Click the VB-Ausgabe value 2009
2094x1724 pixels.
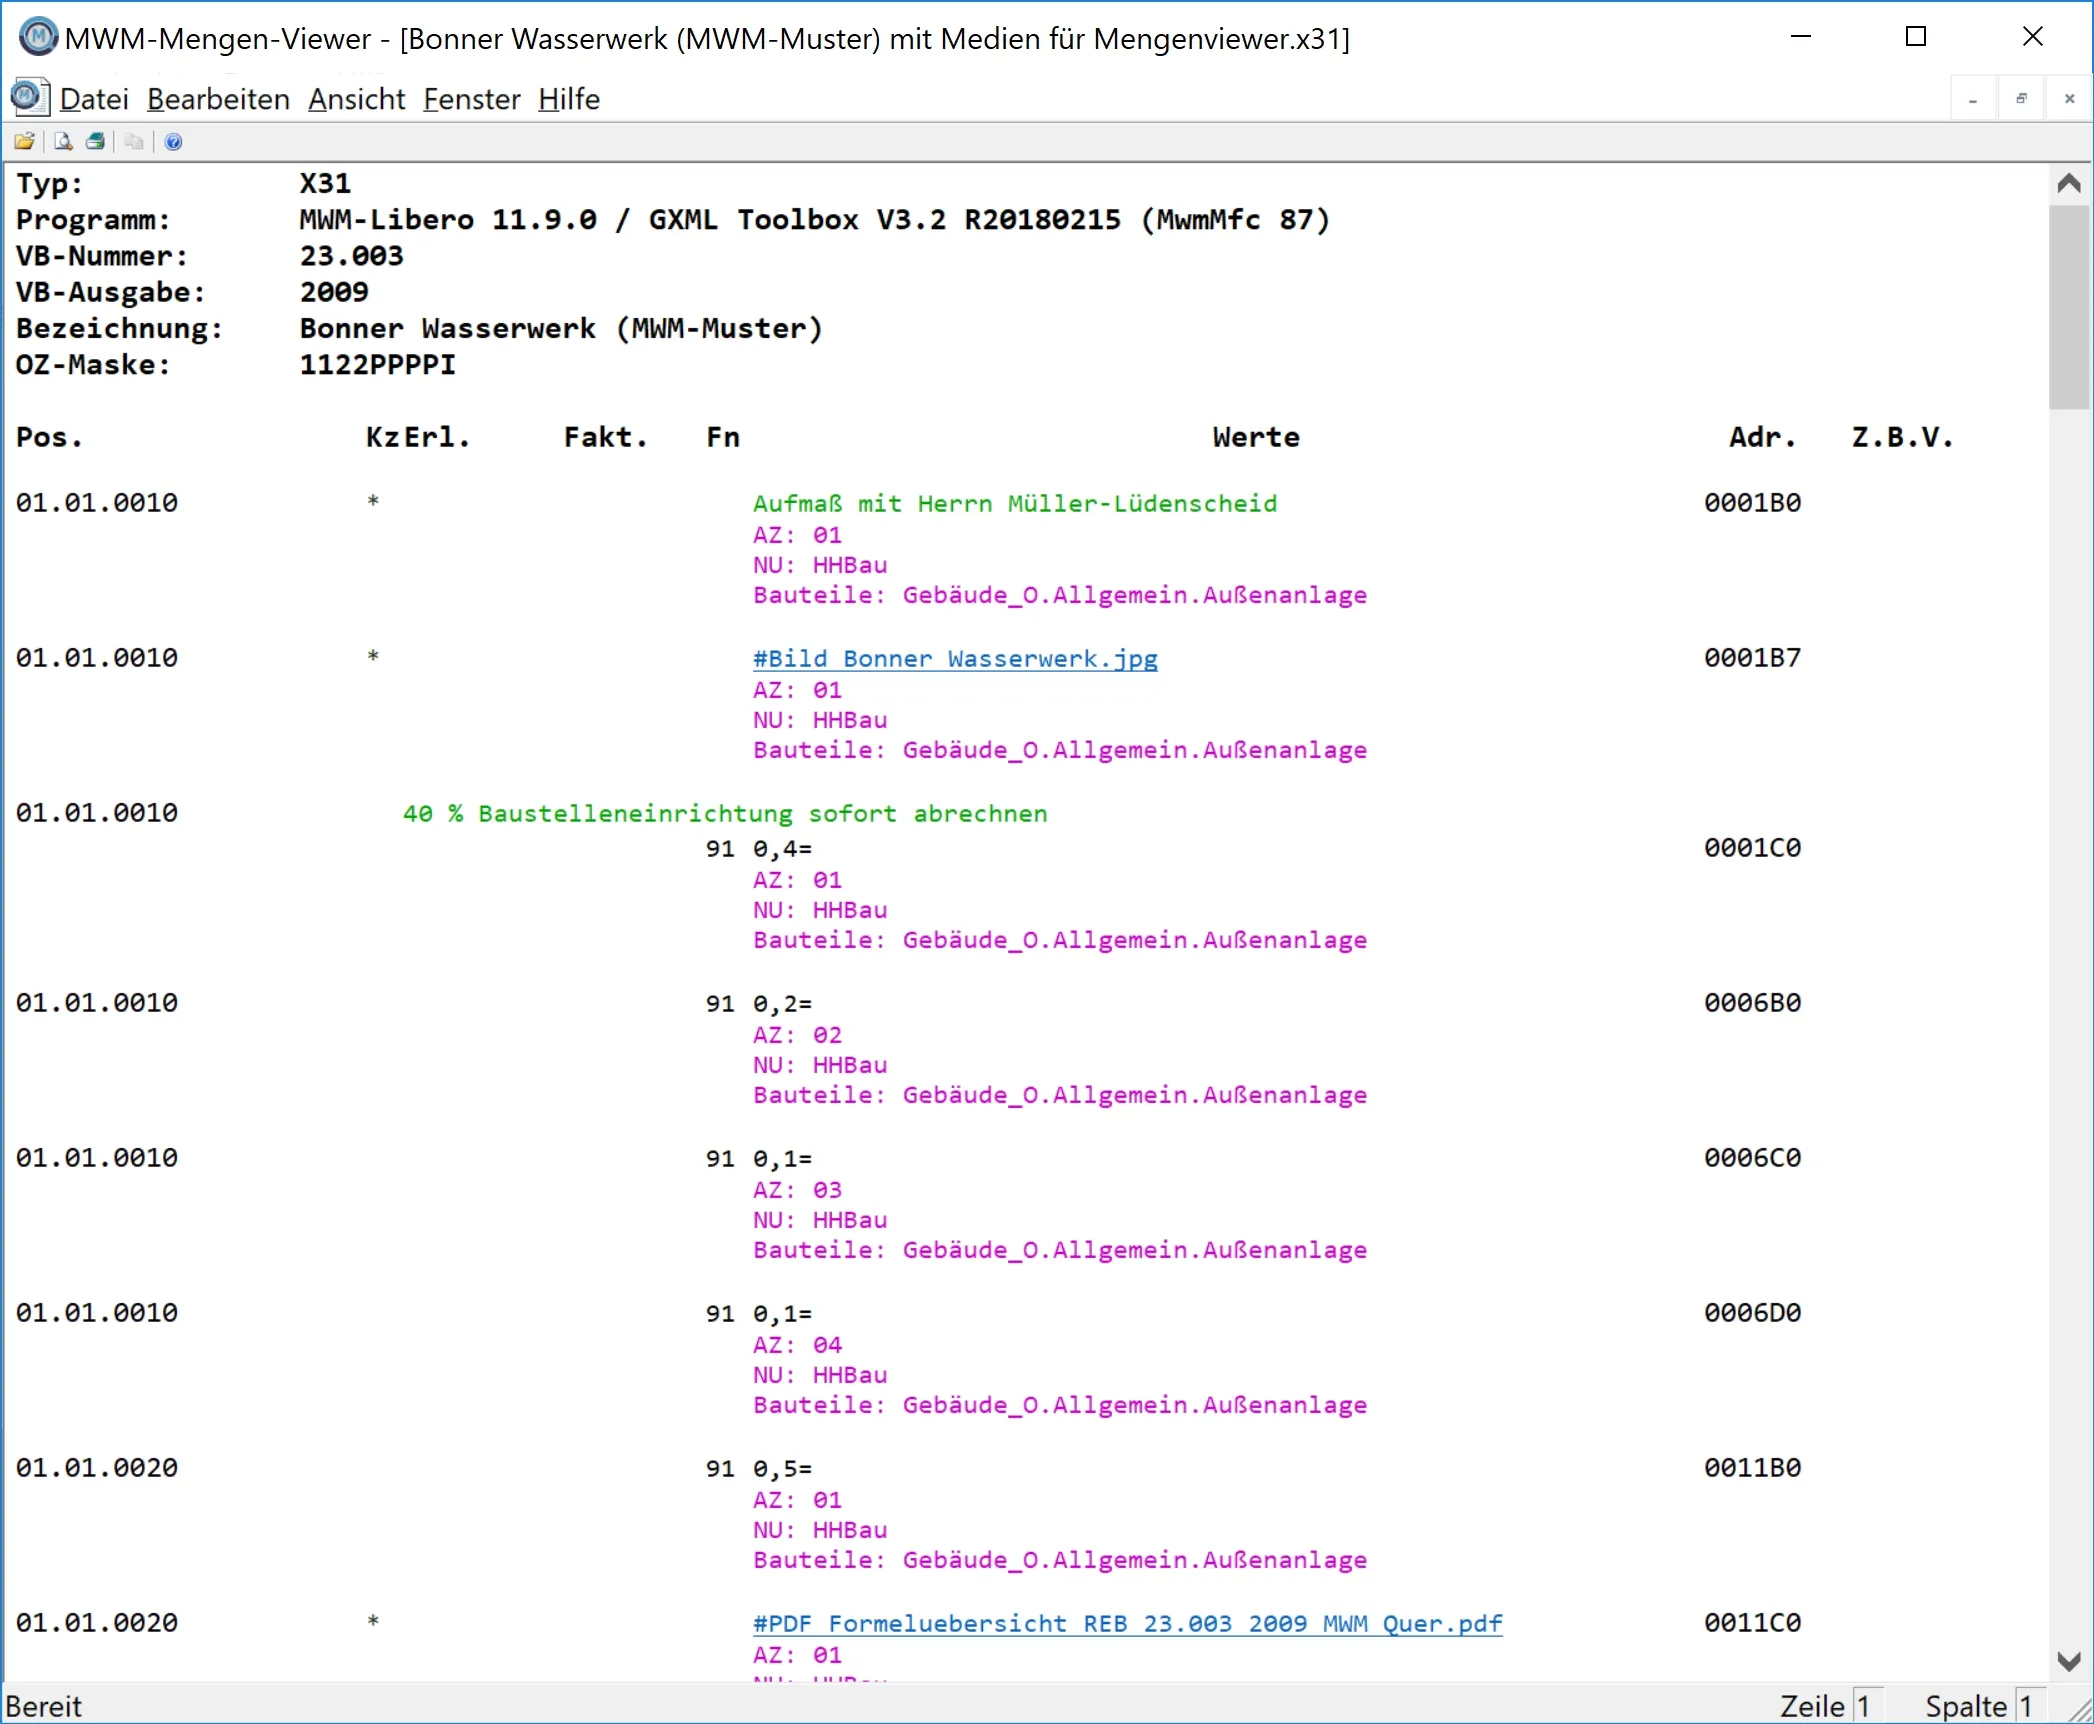click(x=334, y=292)
